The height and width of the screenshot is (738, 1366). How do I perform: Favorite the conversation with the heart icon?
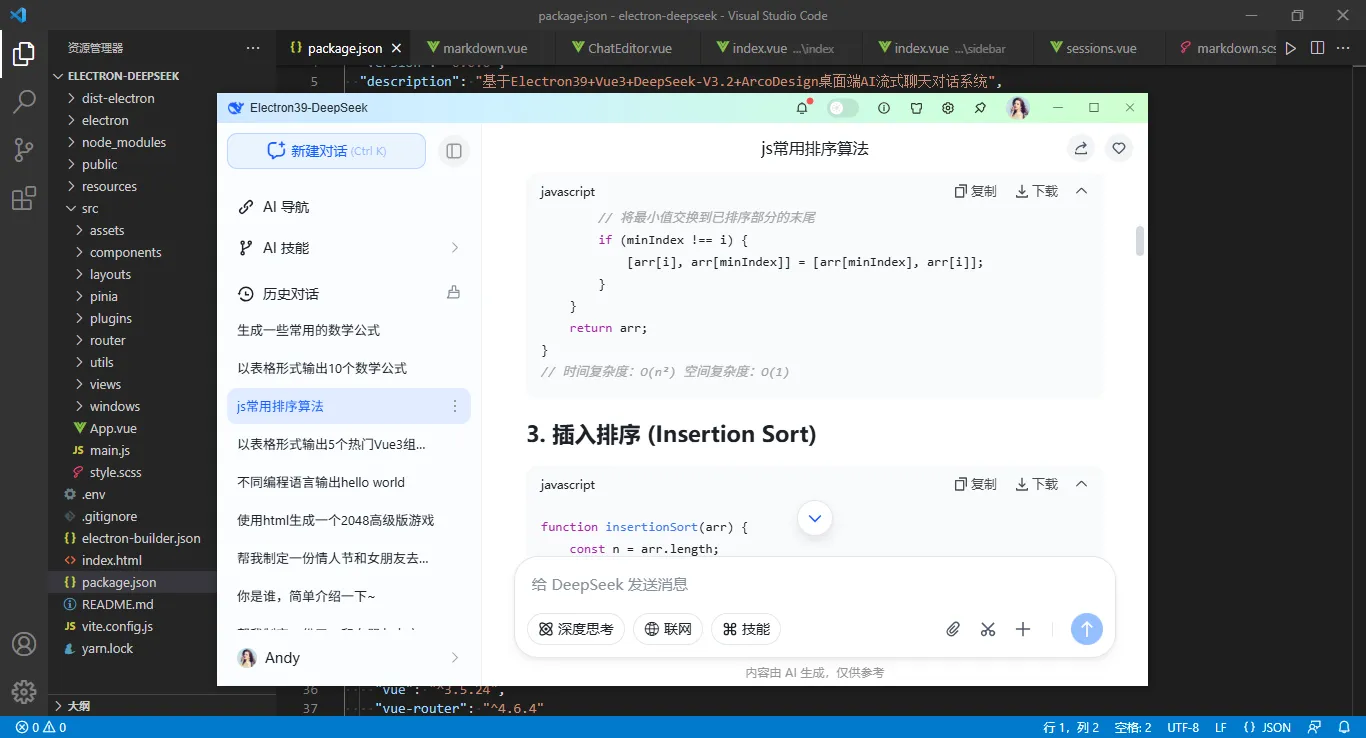[1119, 147]
